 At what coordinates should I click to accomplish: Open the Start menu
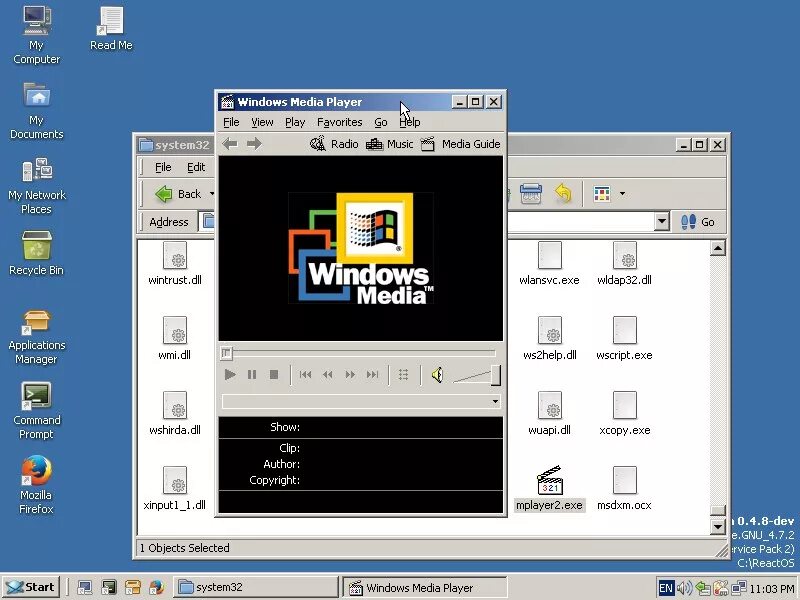[x=31, y=587]
